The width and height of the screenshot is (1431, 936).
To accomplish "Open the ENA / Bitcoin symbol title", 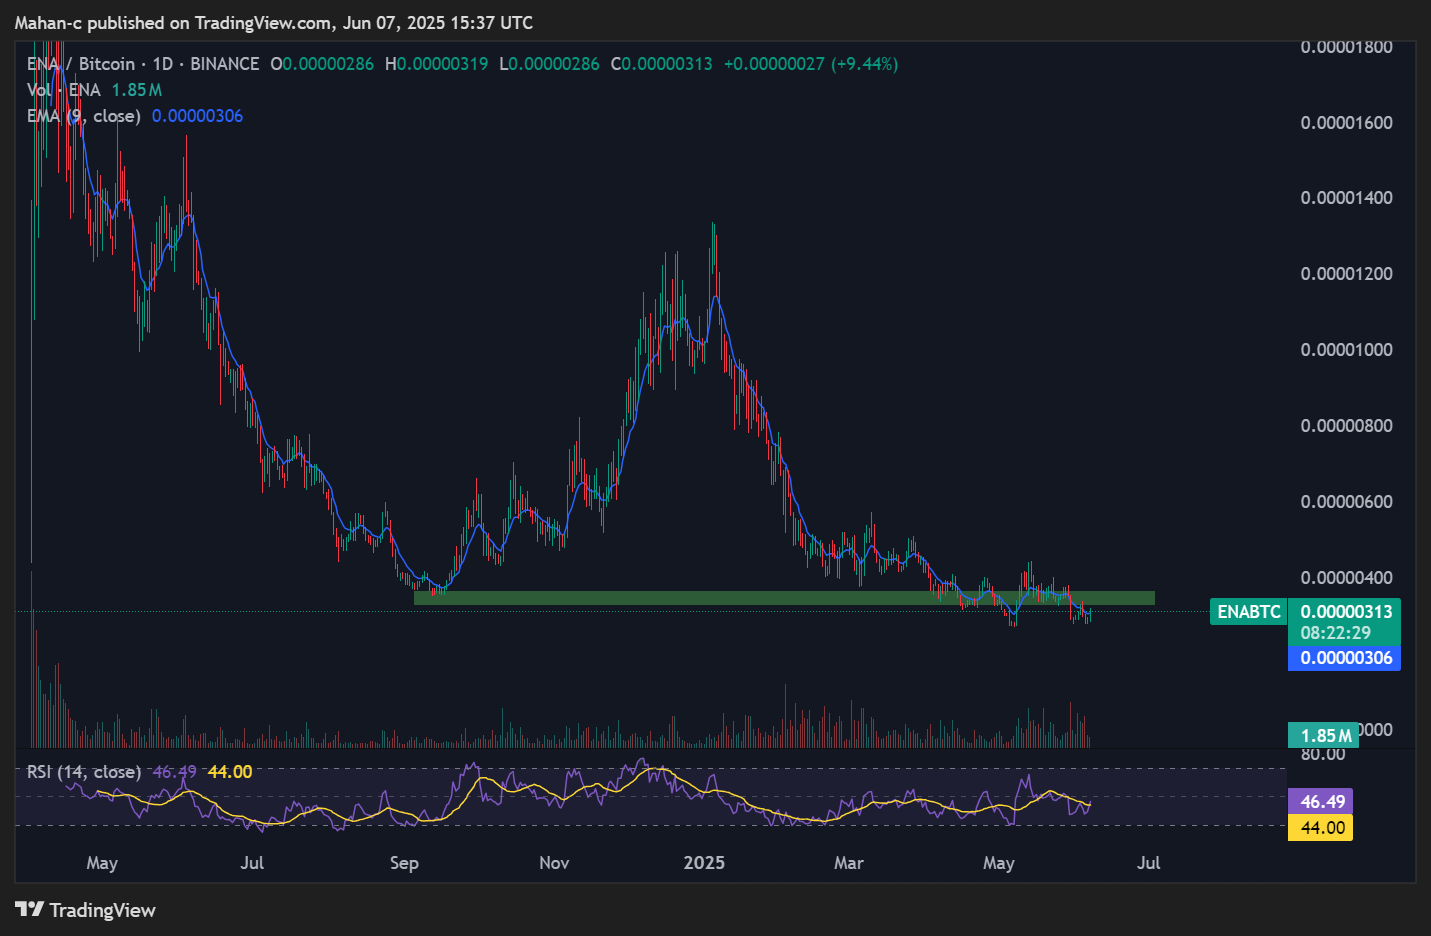I will 80,64.
